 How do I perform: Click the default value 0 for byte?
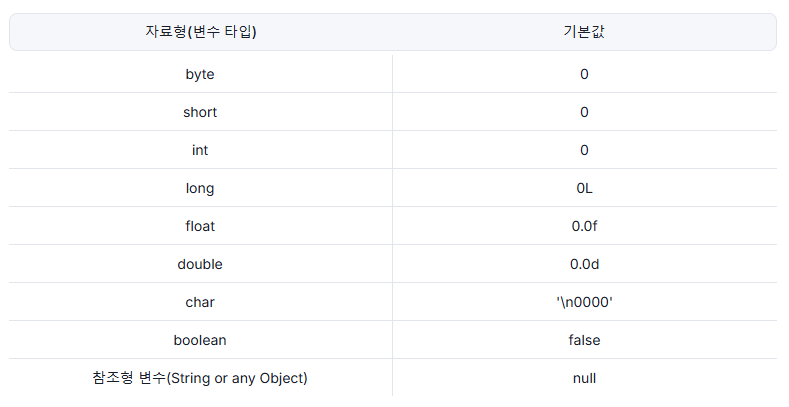click(x=584, y=74)
